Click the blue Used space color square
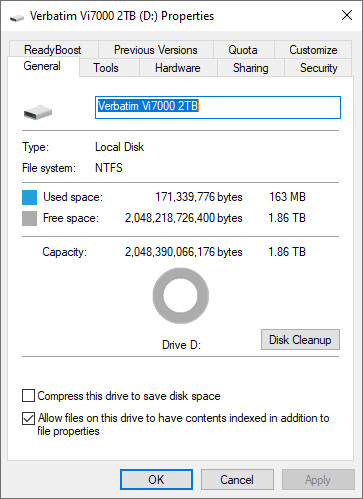Viewport: 363px width, 499px height. [29, 197]
